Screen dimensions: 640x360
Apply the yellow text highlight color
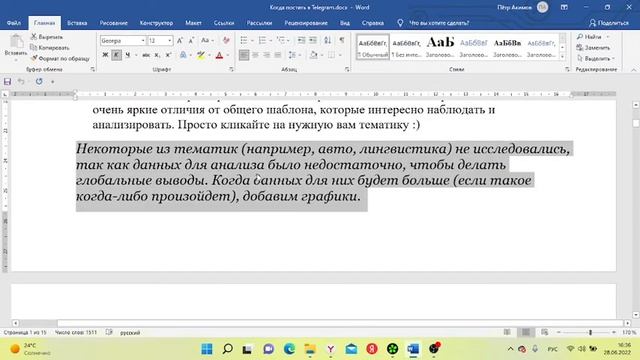click(x=200, y=55)
